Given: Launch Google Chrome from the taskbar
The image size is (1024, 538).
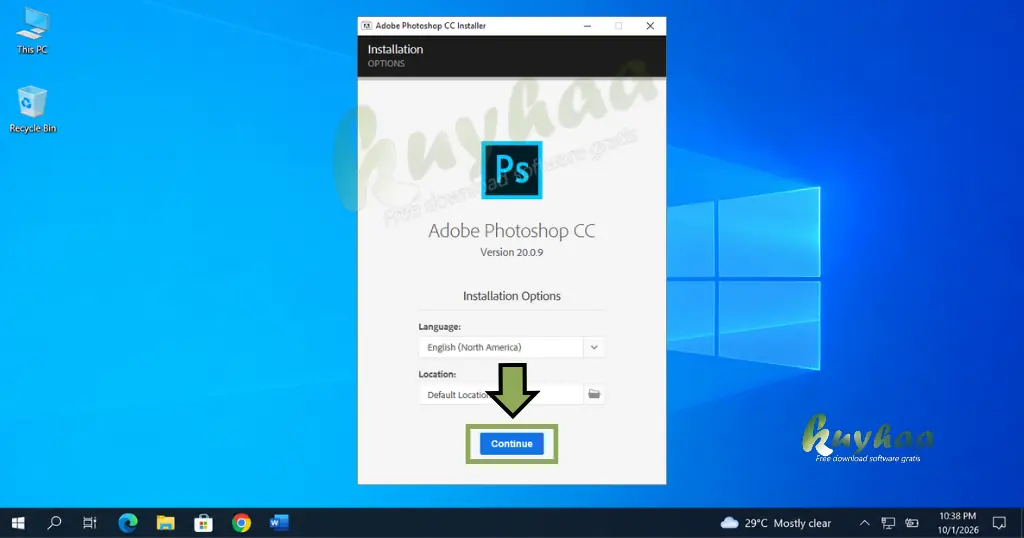Looking at the screenshot, I should [242, 523].
